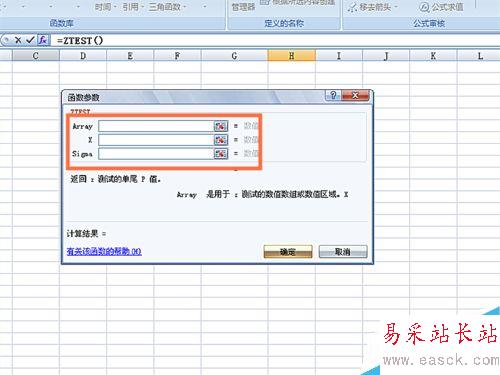Click into the Sigma input field
This screenshot has height=375, width=500.
[x=156, y=154]
